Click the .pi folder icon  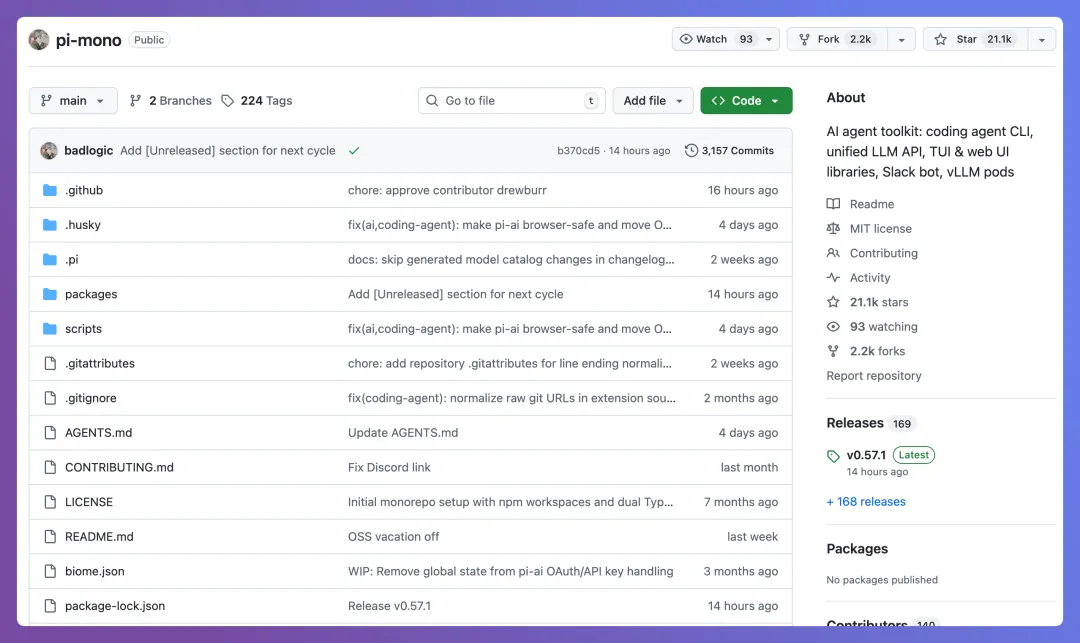point(50,260)
